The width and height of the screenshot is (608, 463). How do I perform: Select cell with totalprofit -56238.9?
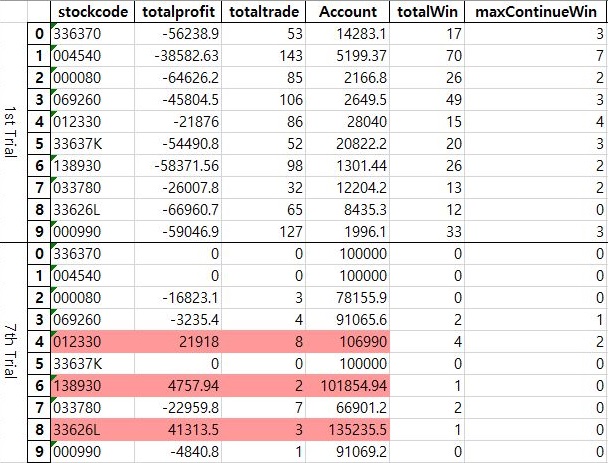[x=178, y=34]
